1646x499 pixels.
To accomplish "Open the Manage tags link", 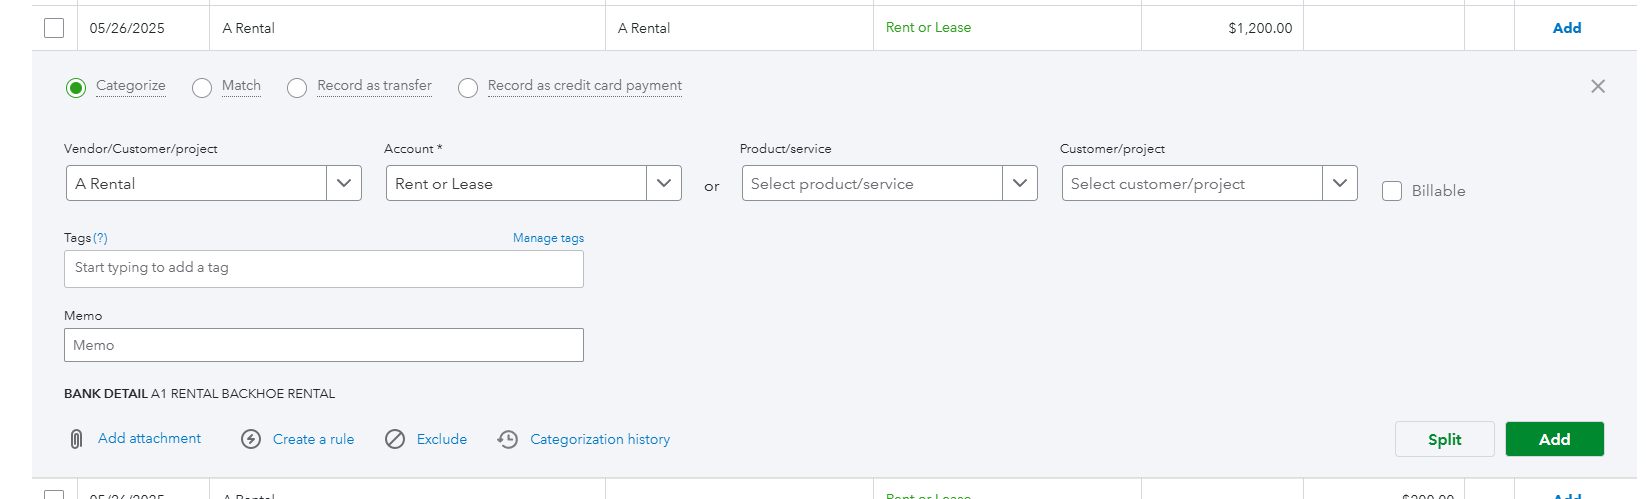I will tap(548, 238).
